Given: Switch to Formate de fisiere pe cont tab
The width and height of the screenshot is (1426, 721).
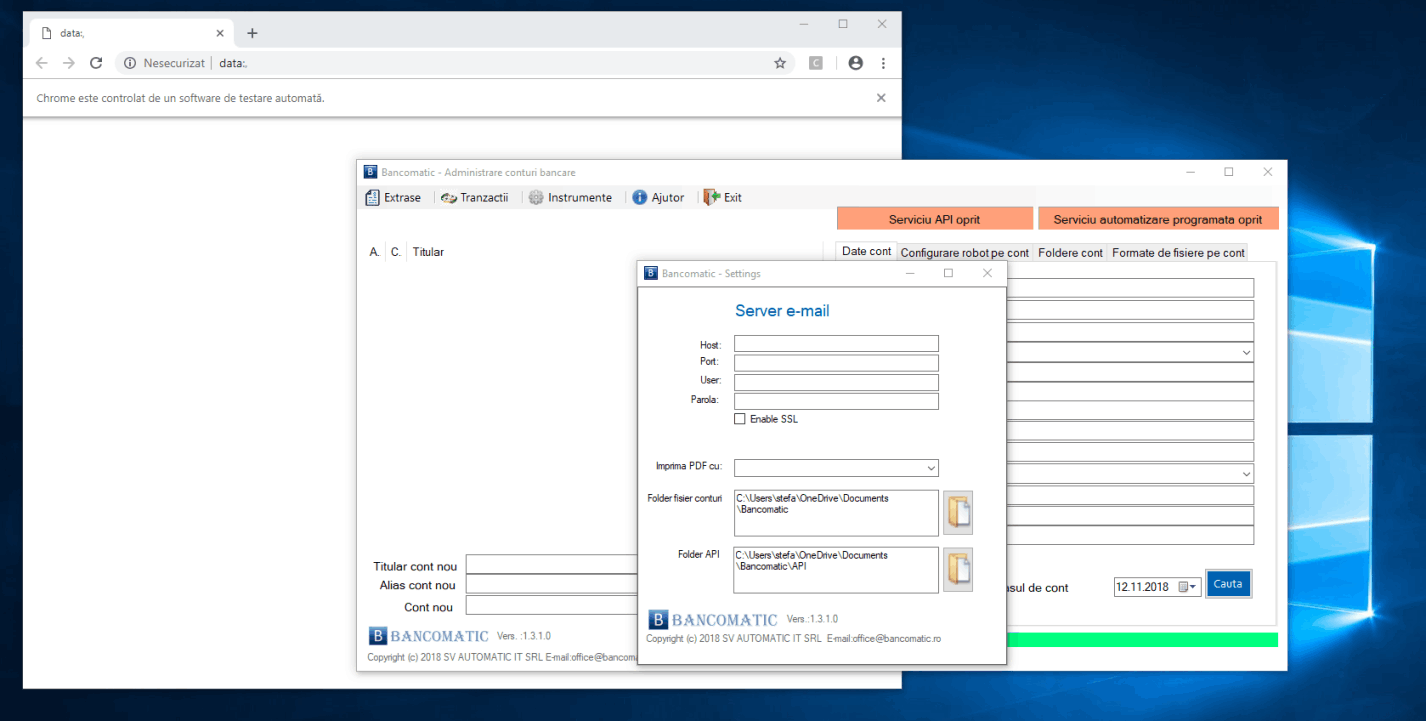Looking at the screenshot, I should [x=1178, y=253].
